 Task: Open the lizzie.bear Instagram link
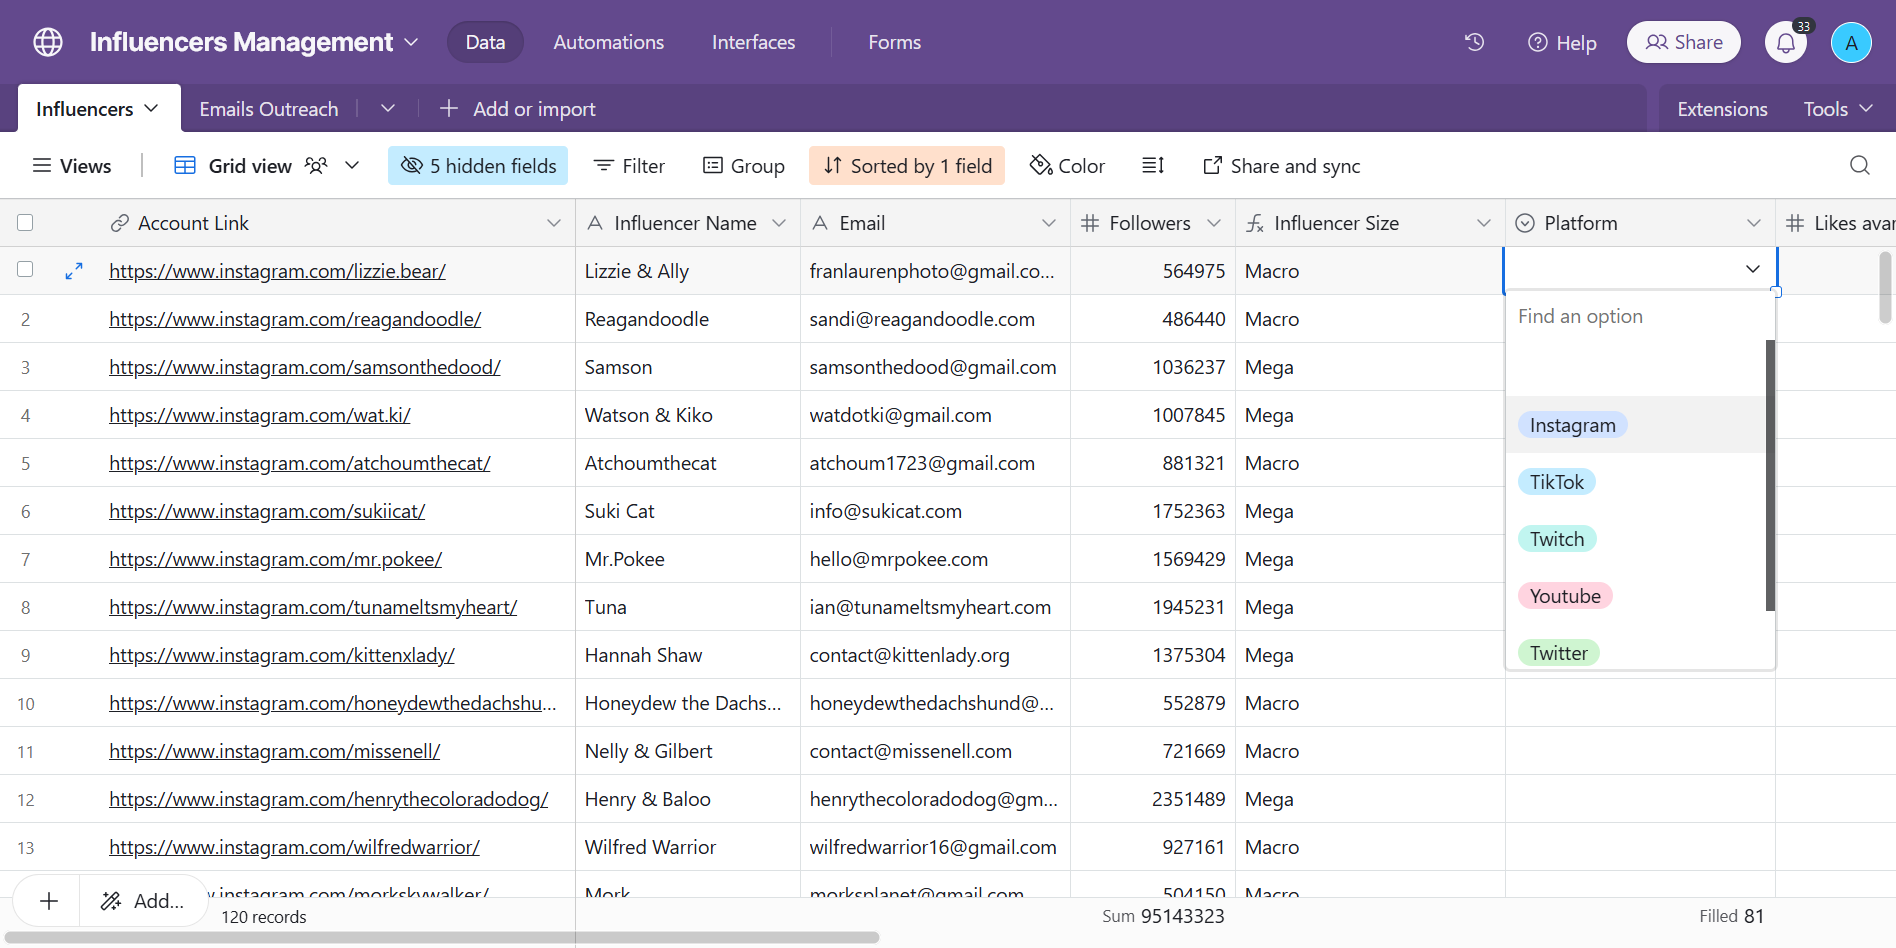[x=277, y=271]
